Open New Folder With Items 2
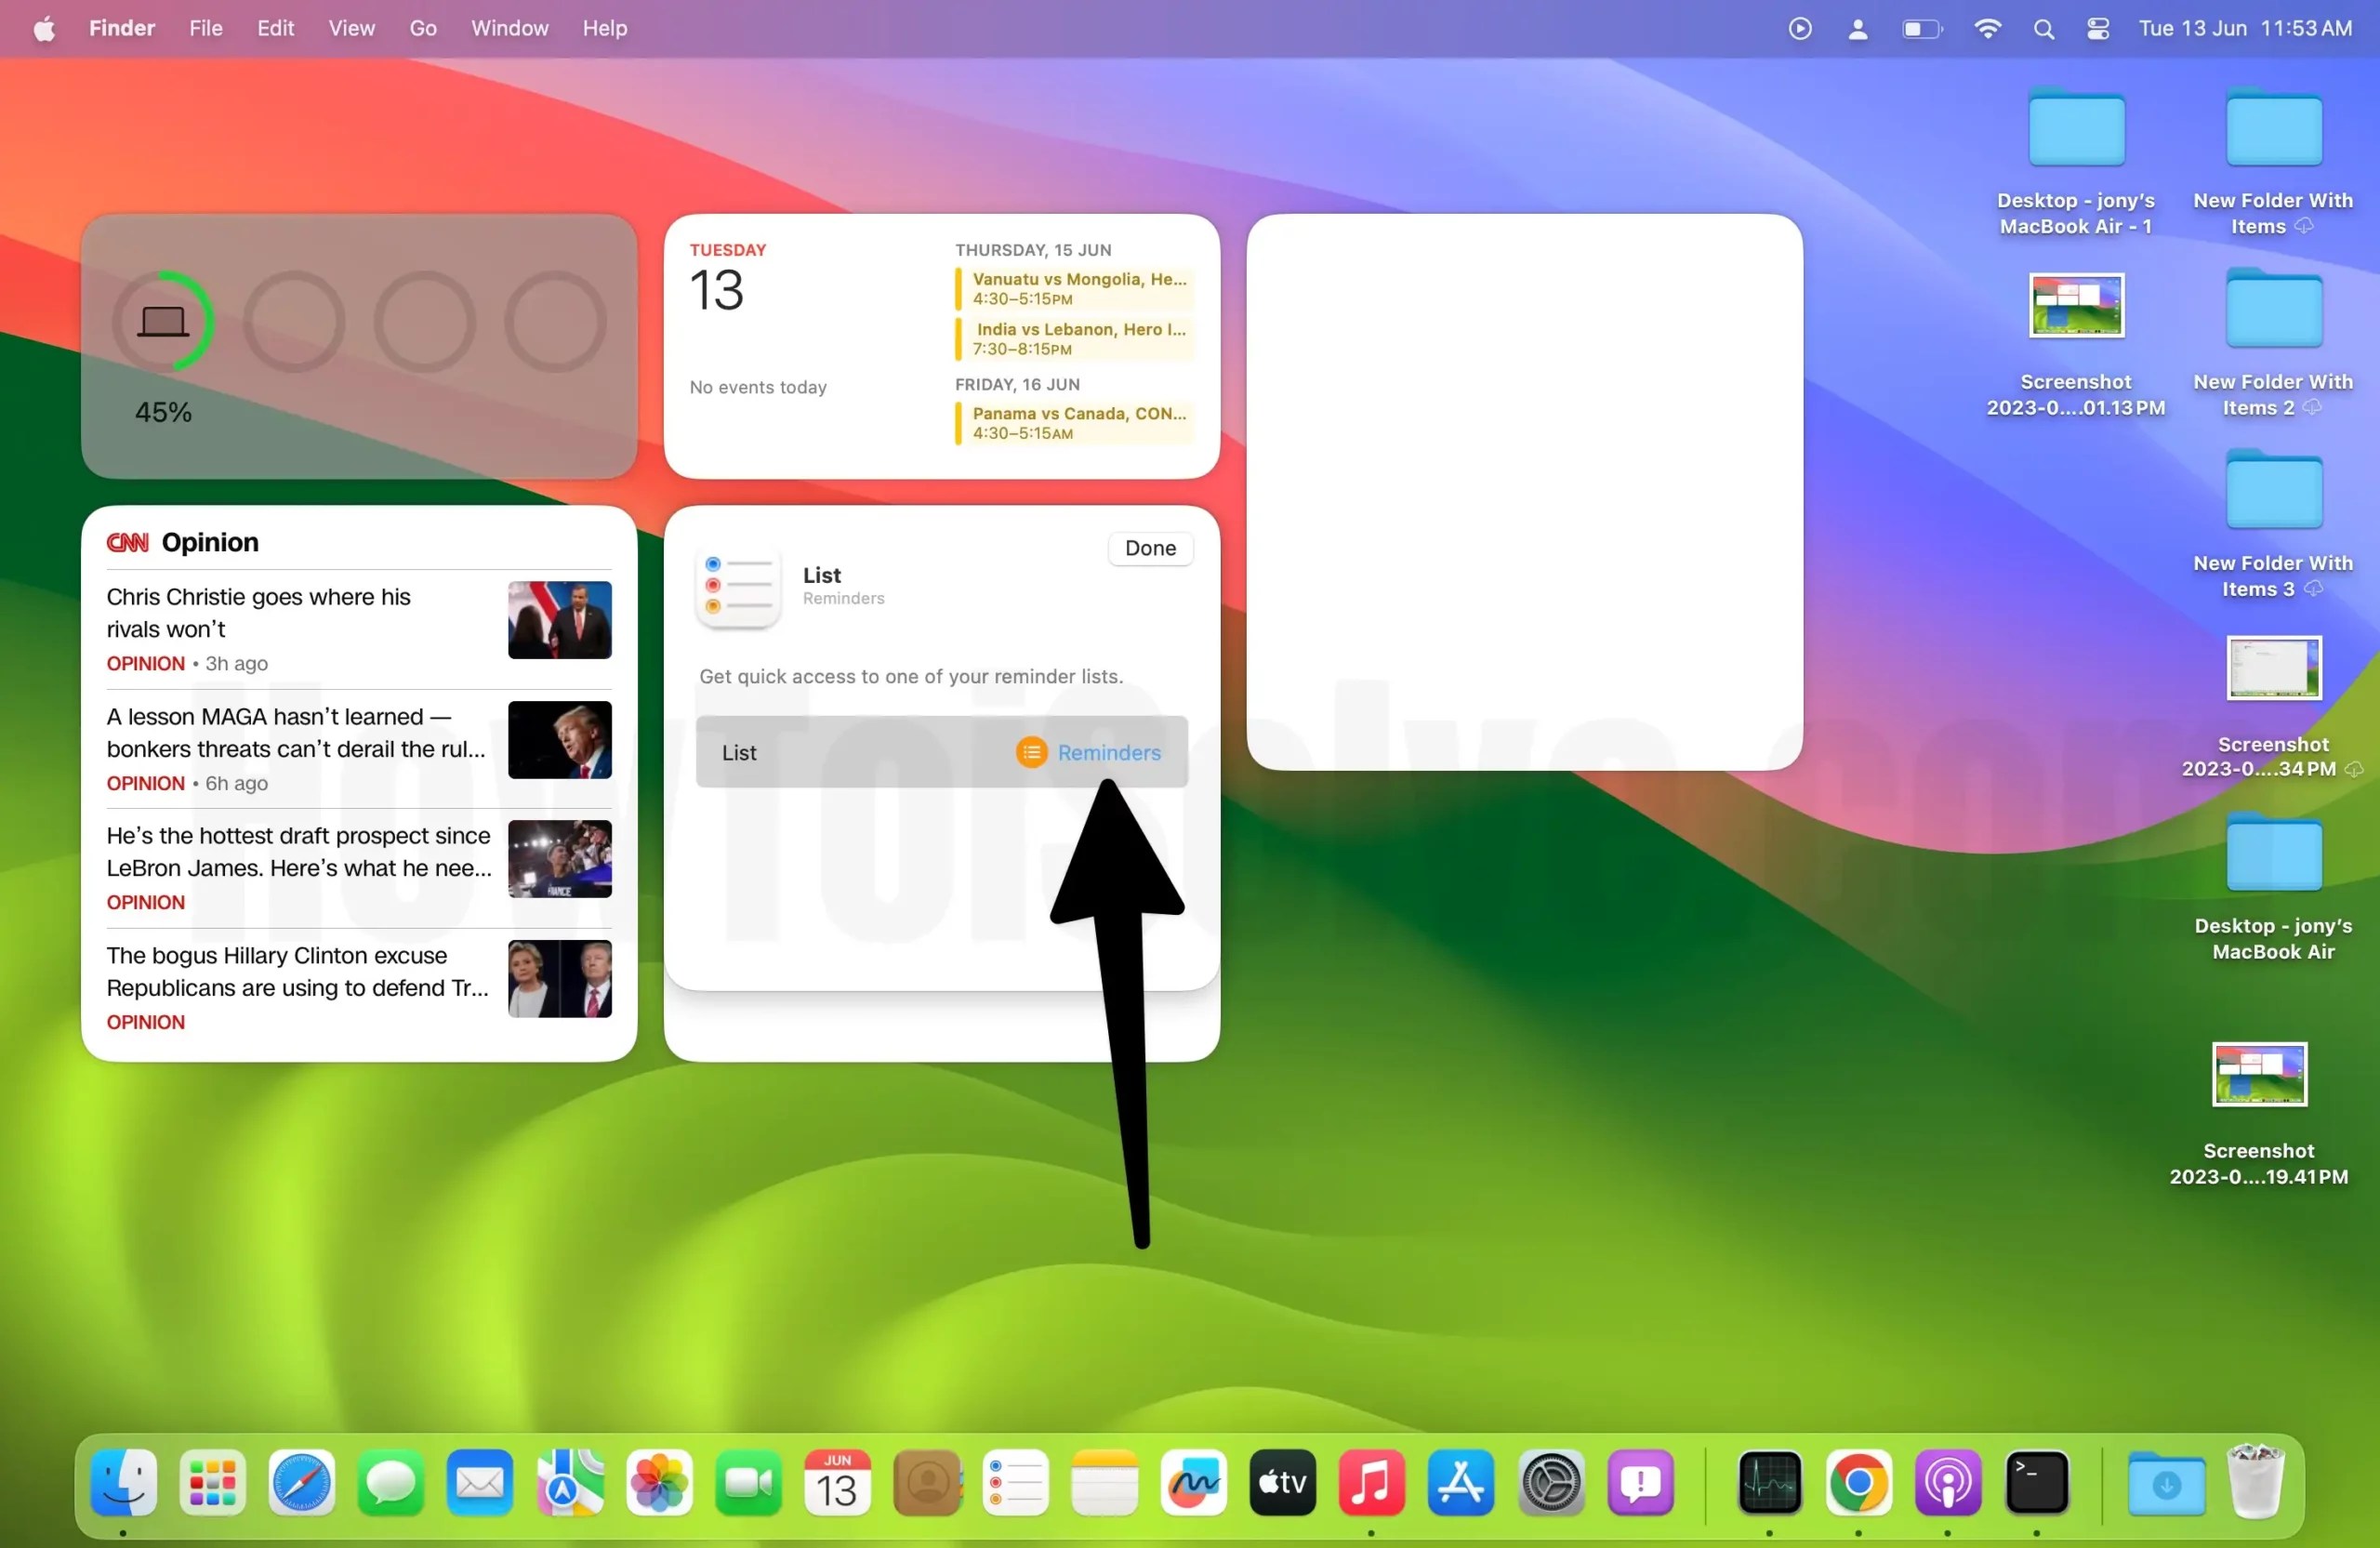Screen dimensions: 2380x1548 [2272, 310]
